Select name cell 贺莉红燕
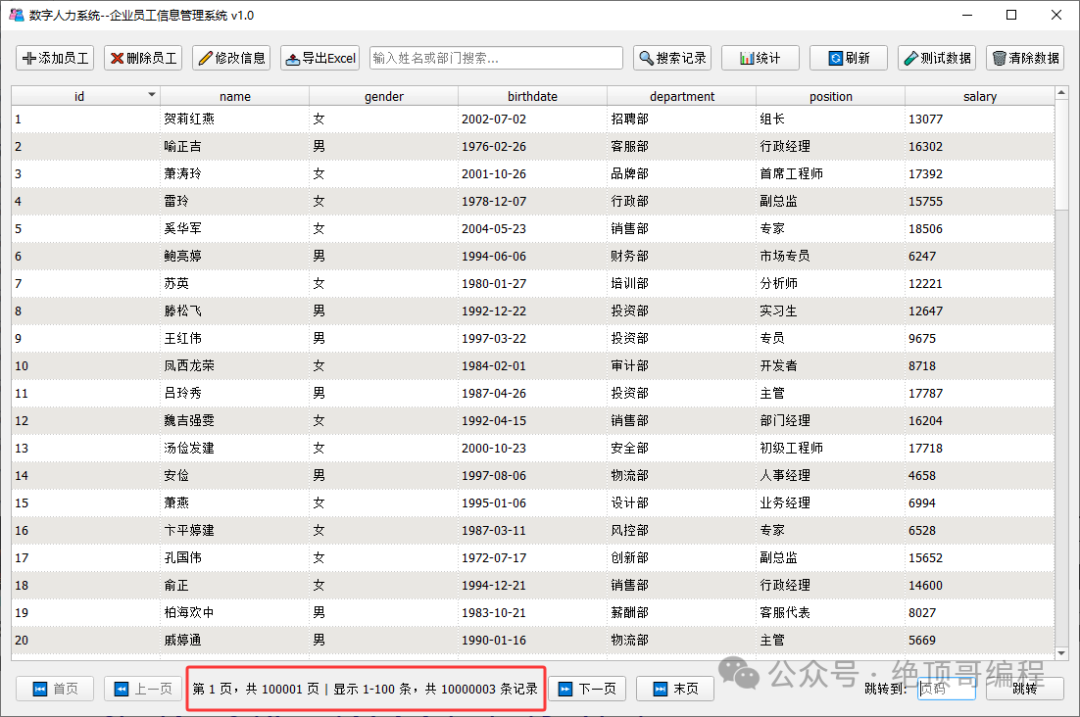 point(235,118)
